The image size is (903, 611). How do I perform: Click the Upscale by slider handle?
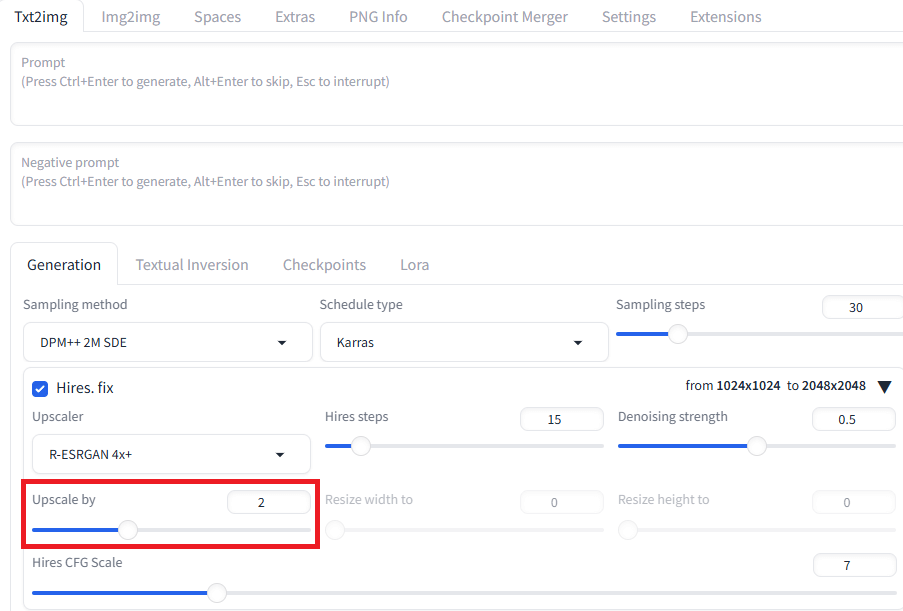pos(128,530)
